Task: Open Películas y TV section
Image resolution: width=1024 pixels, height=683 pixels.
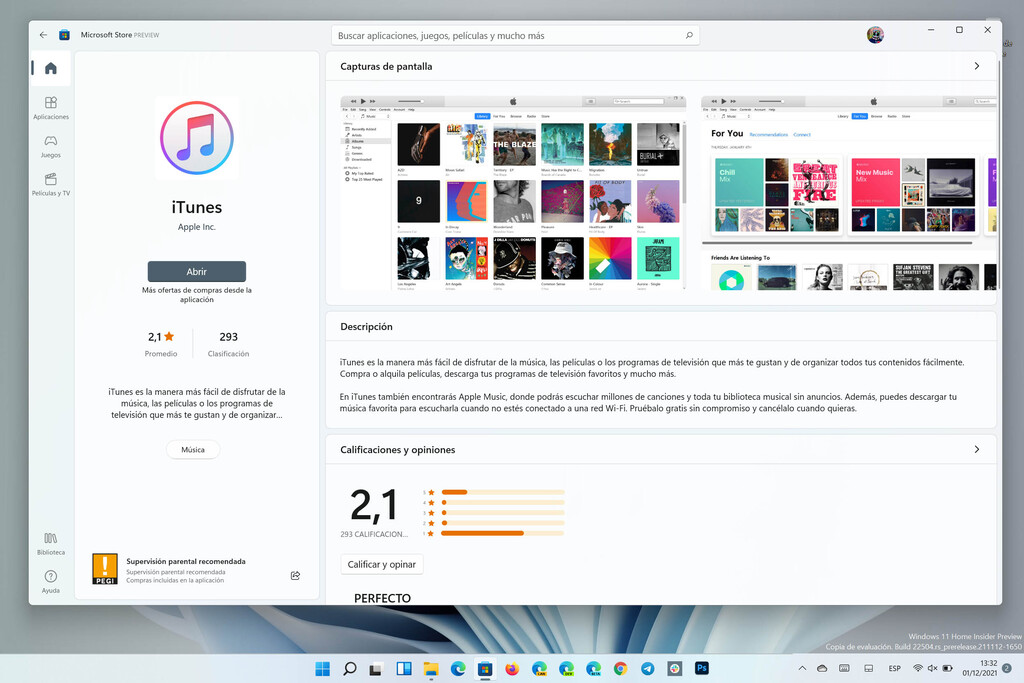Action: [x=51, y=185]
